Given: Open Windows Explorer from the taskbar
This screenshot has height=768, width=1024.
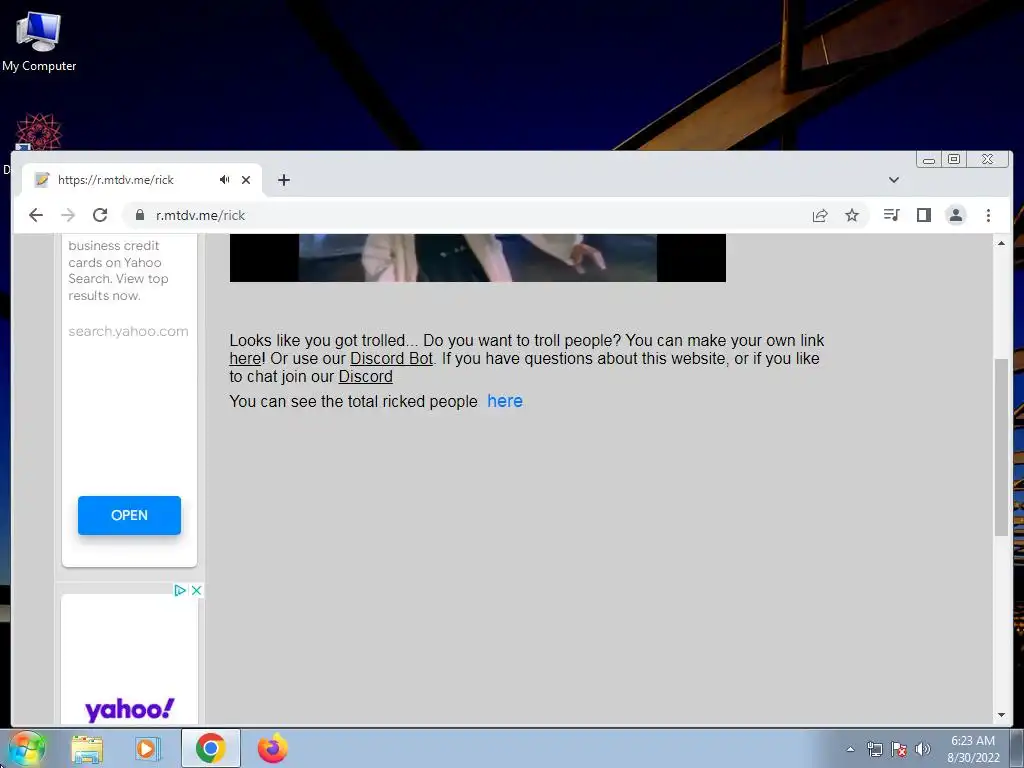Looking at the screenshot, I should [87, 749].
